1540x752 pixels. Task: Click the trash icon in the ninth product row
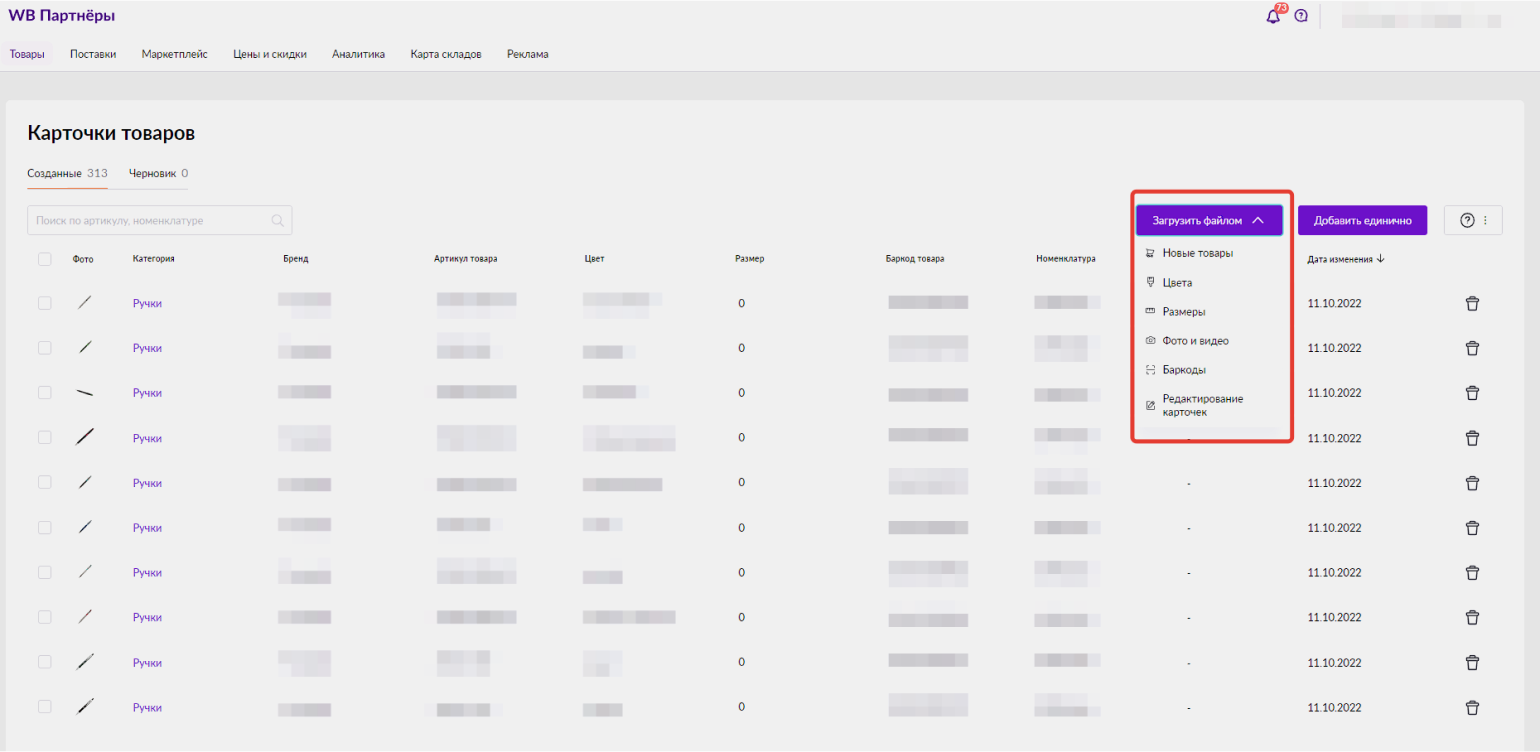1472,662
